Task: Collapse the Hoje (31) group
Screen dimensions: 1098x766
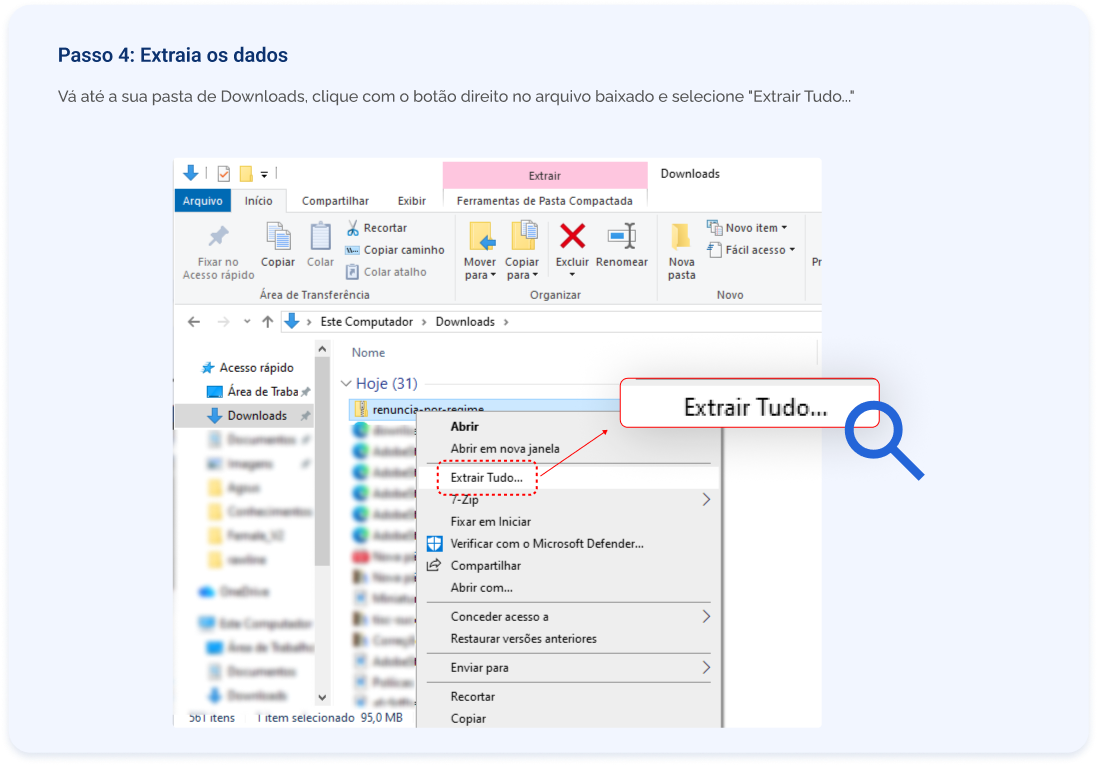Action: [346, 384]
